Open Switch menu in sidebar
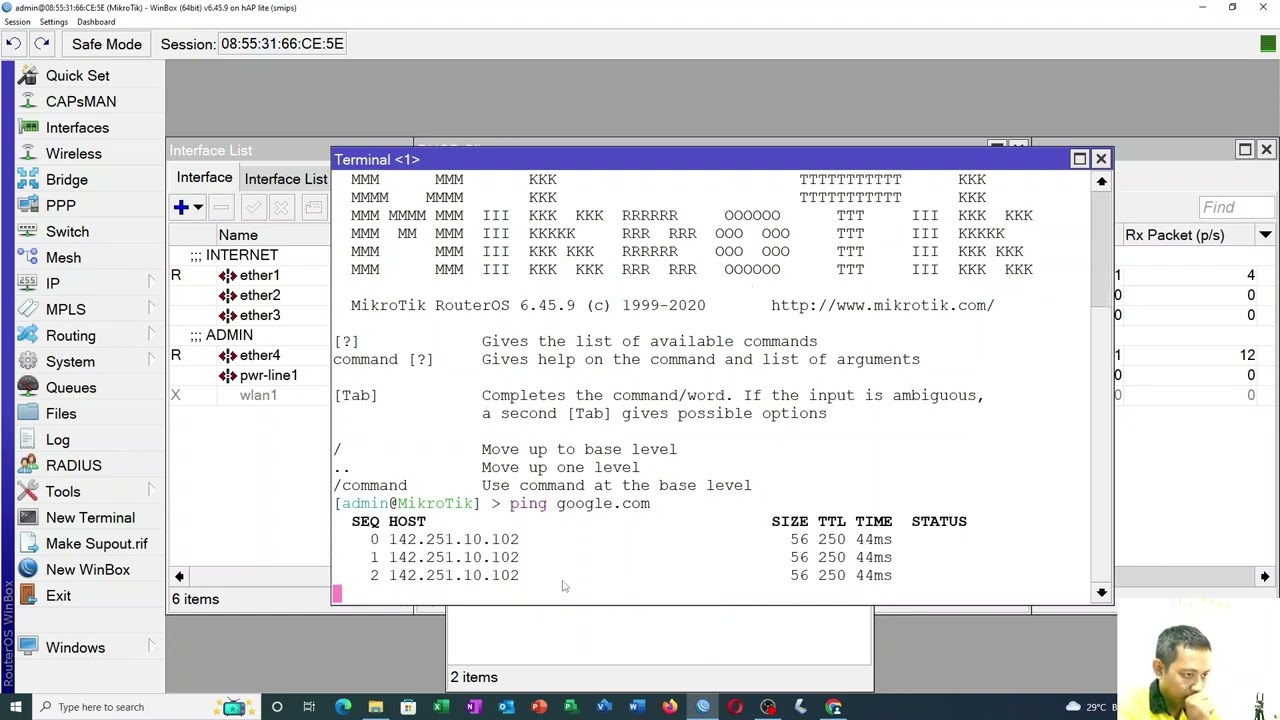Image resolution: width=1280 pixels, height=720 pixels. click(67, 232)
